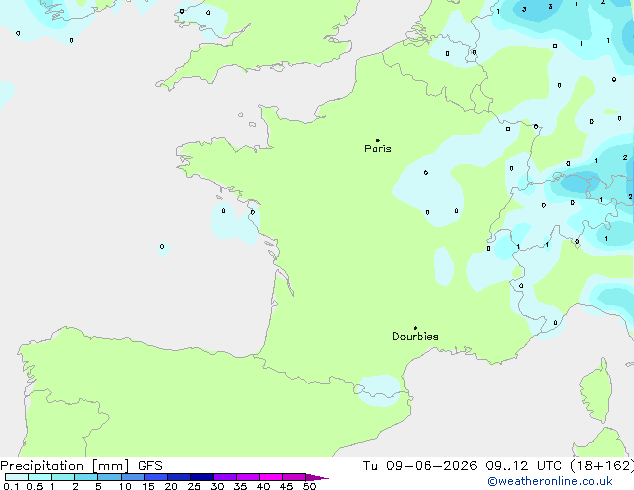Pick the 40–45 mm bright magenta legend box

(x=271, y=477)
